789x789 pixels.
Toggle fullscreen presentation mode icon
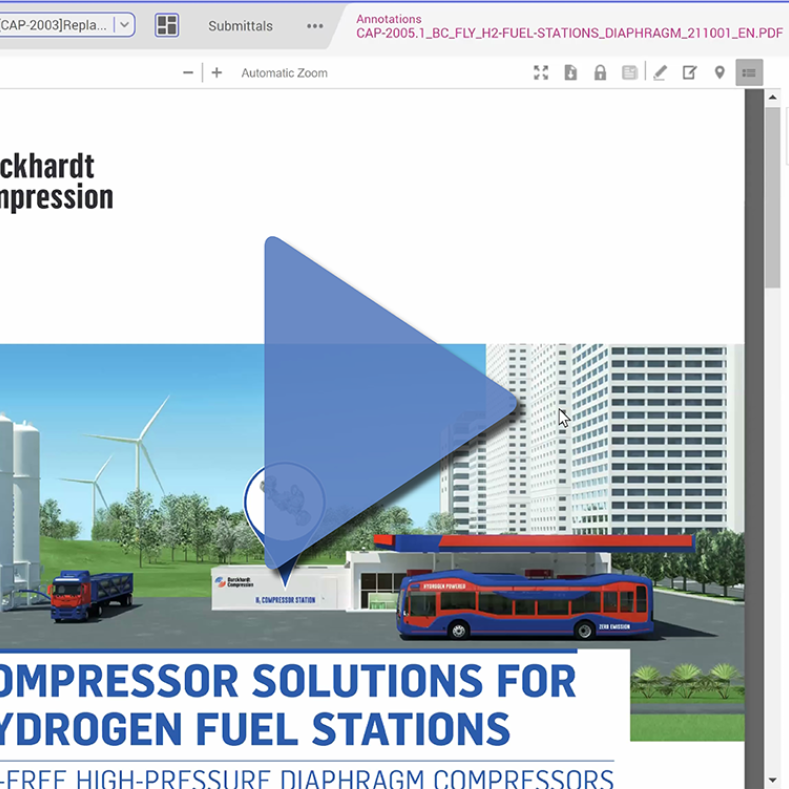click(x=541, y=73)
